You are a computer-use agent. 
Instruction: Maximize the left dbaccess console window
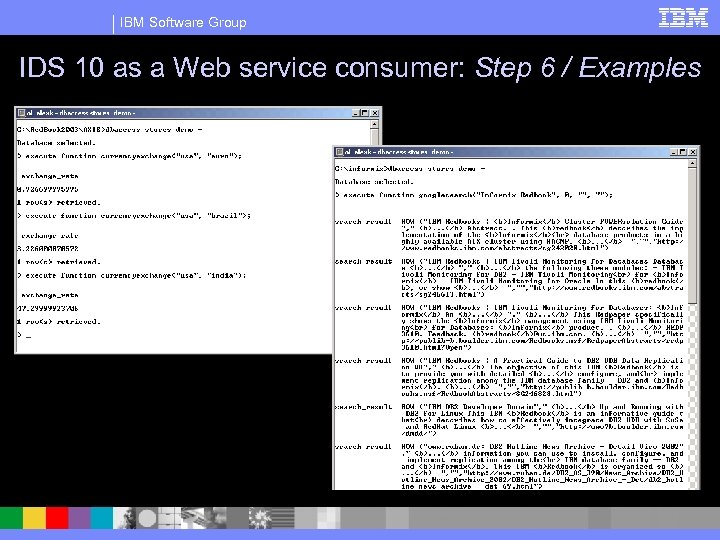(x=365, y=112)
